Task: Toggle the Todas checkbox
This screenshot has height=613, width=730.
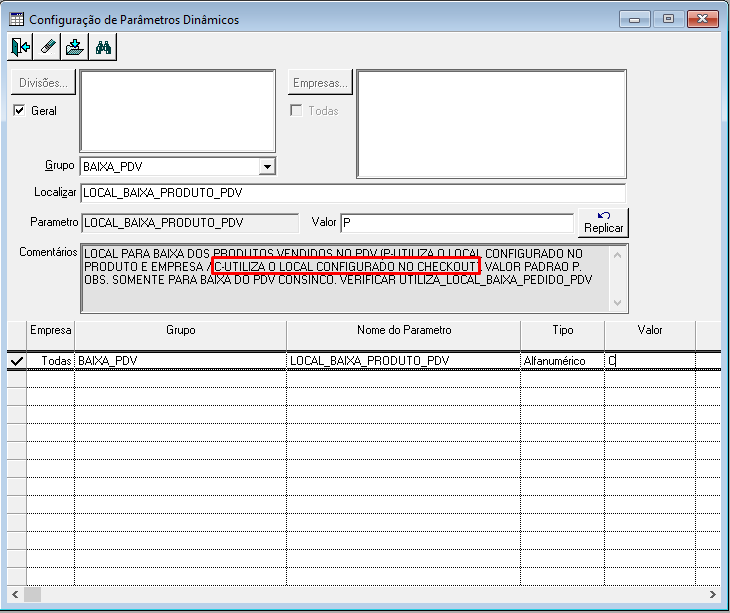Action: coord(296,110)
